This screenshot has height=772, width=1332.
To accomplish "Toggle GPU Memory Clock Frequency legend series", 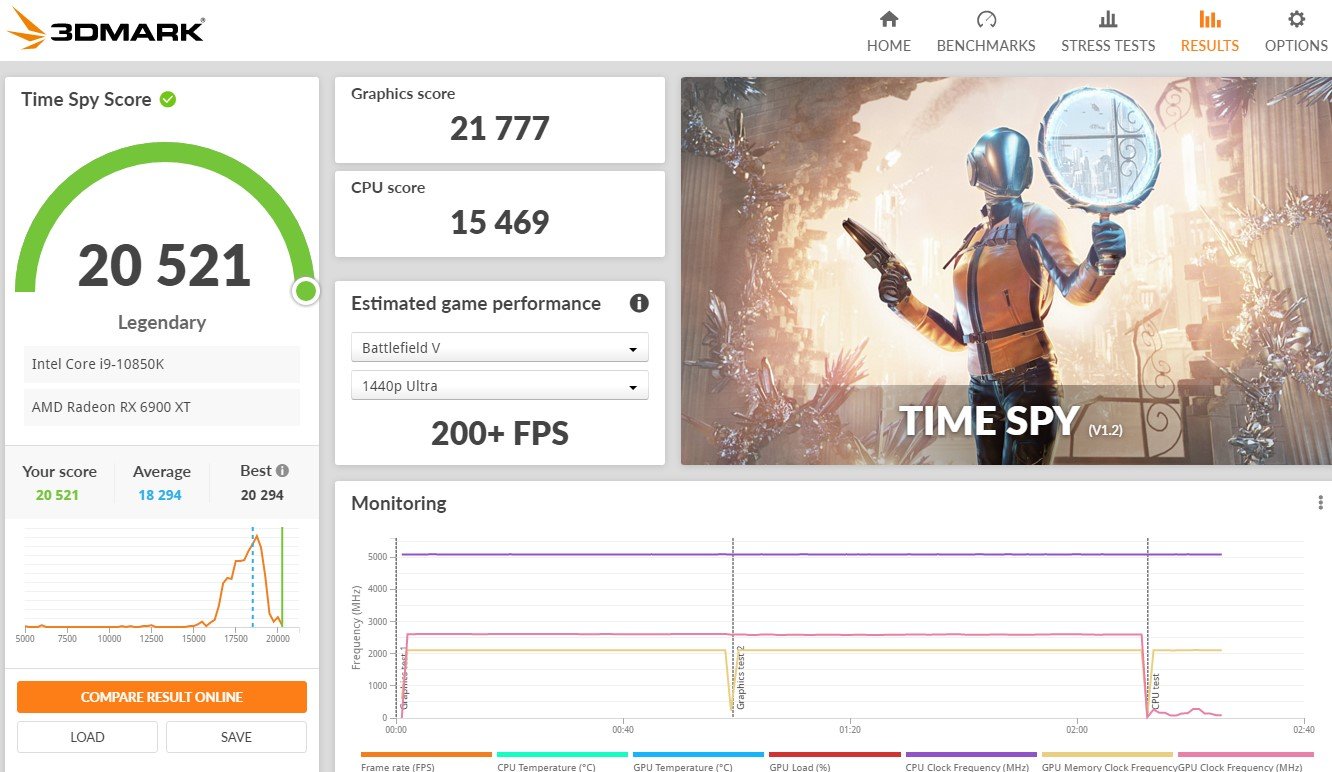I will click(1107, 762).
